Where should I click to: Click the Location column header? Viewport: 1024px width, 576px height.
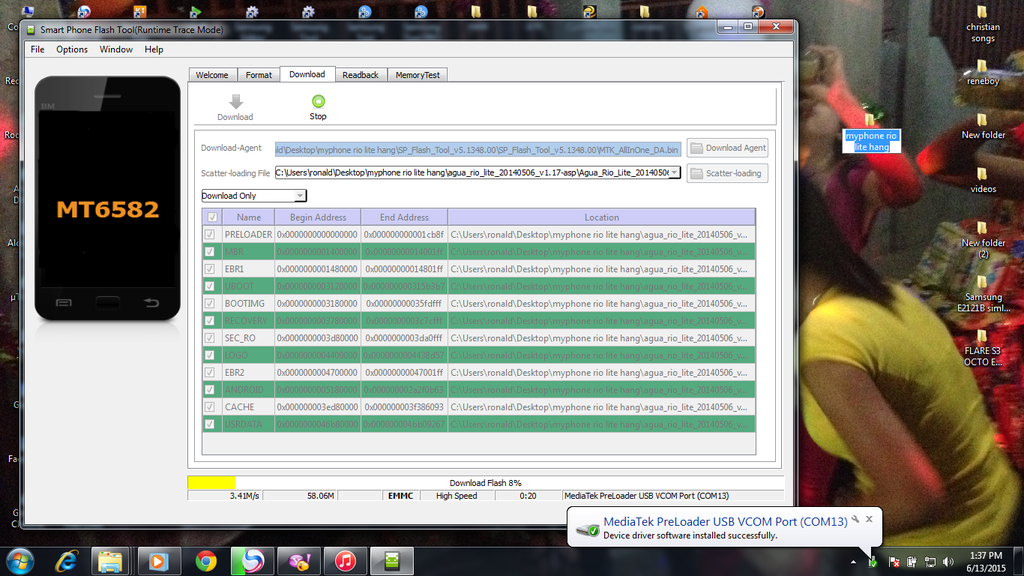tap(601, 217)
